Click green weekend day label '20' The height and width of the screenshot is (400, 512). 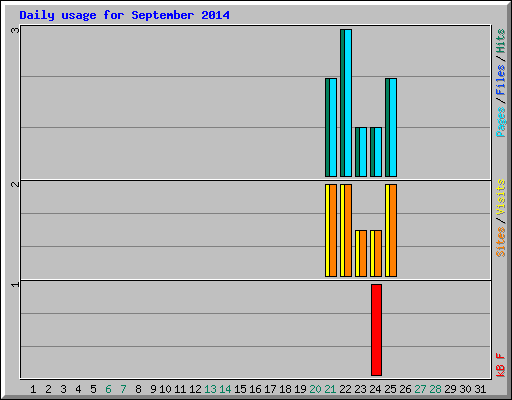(x=315, y=389)
